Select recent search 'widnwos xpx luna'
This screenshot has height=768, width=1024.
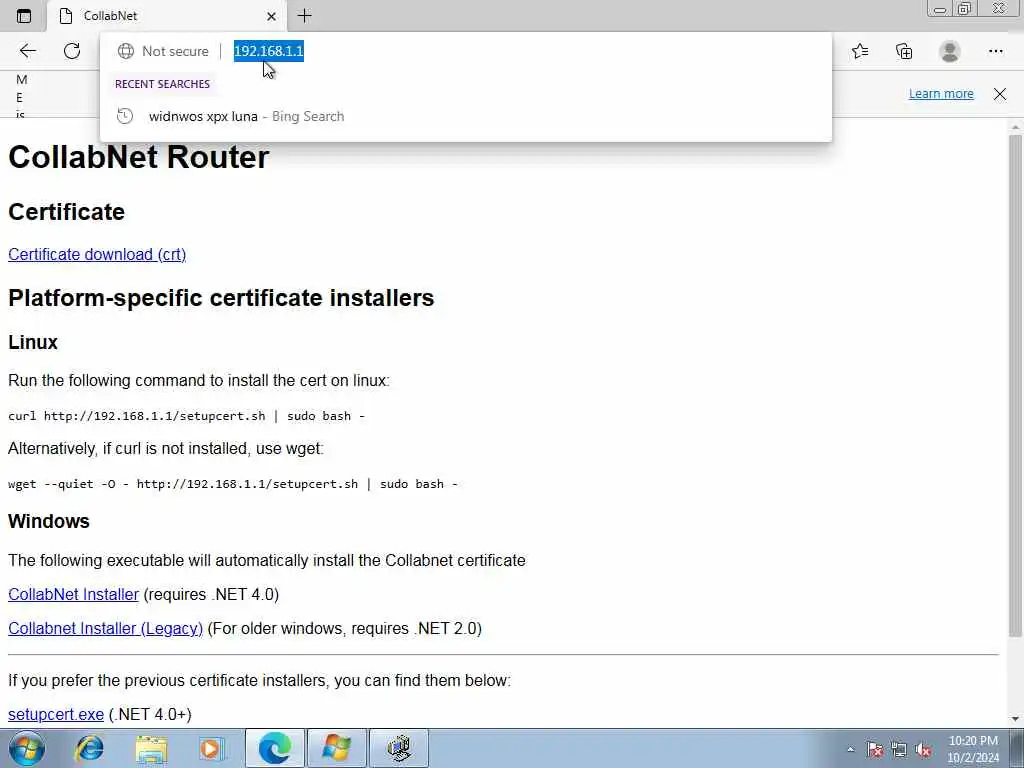(466, 116)
